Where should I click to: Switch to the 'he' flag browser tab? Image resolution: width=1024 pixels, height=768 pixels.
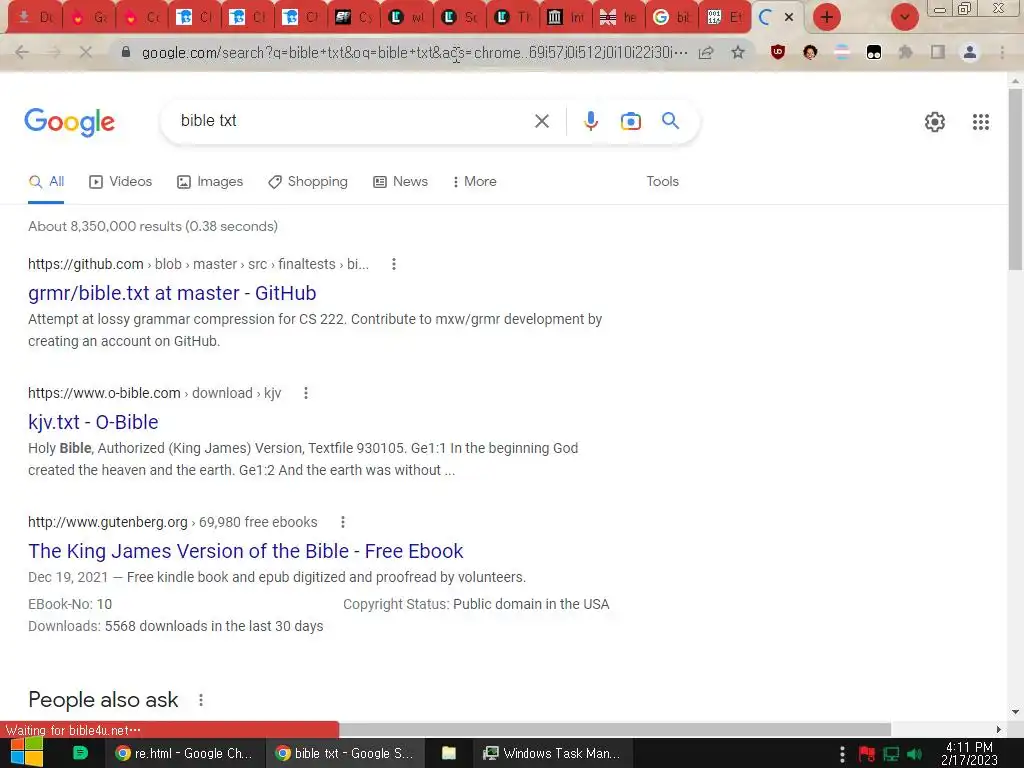pyautogui.click(x=619, y=18)
